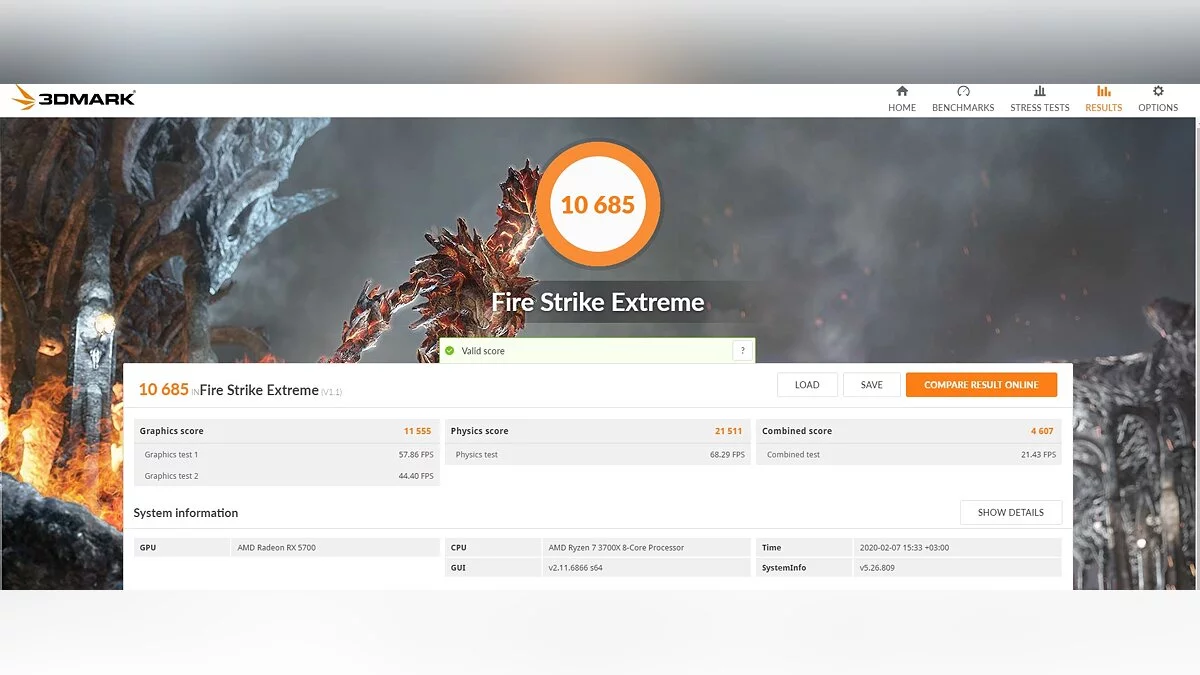Click the 3DMark logo
This screenshot has width=1200, height=675.
click(x=73, y=98)
